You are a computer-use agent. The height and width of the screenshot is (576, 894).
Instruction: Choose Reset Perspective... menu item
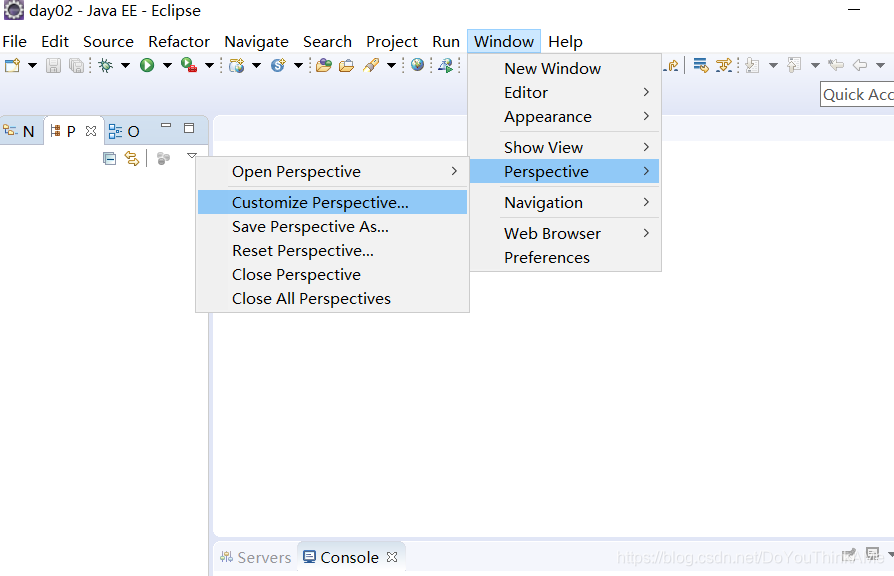click(x=332, y=251)
